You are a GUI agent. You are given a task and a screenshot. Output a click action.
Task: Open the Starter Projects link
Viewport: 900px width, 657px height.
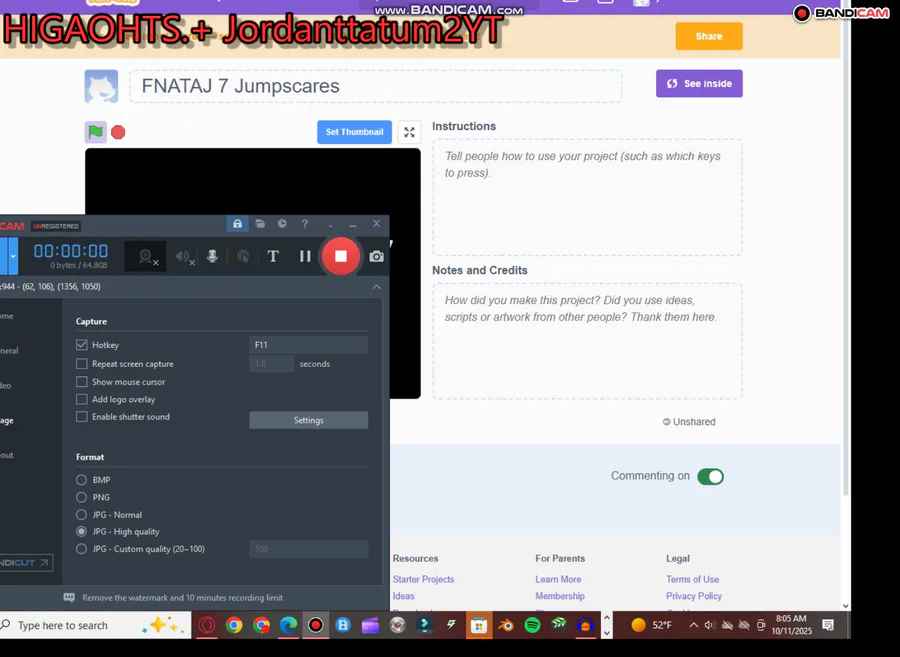tap(423, 579)
